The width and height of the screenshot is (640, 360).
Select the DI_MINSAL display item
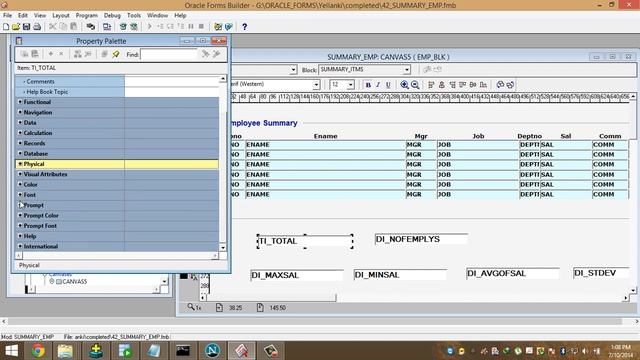pyautogui.click(x=400, y=275)
